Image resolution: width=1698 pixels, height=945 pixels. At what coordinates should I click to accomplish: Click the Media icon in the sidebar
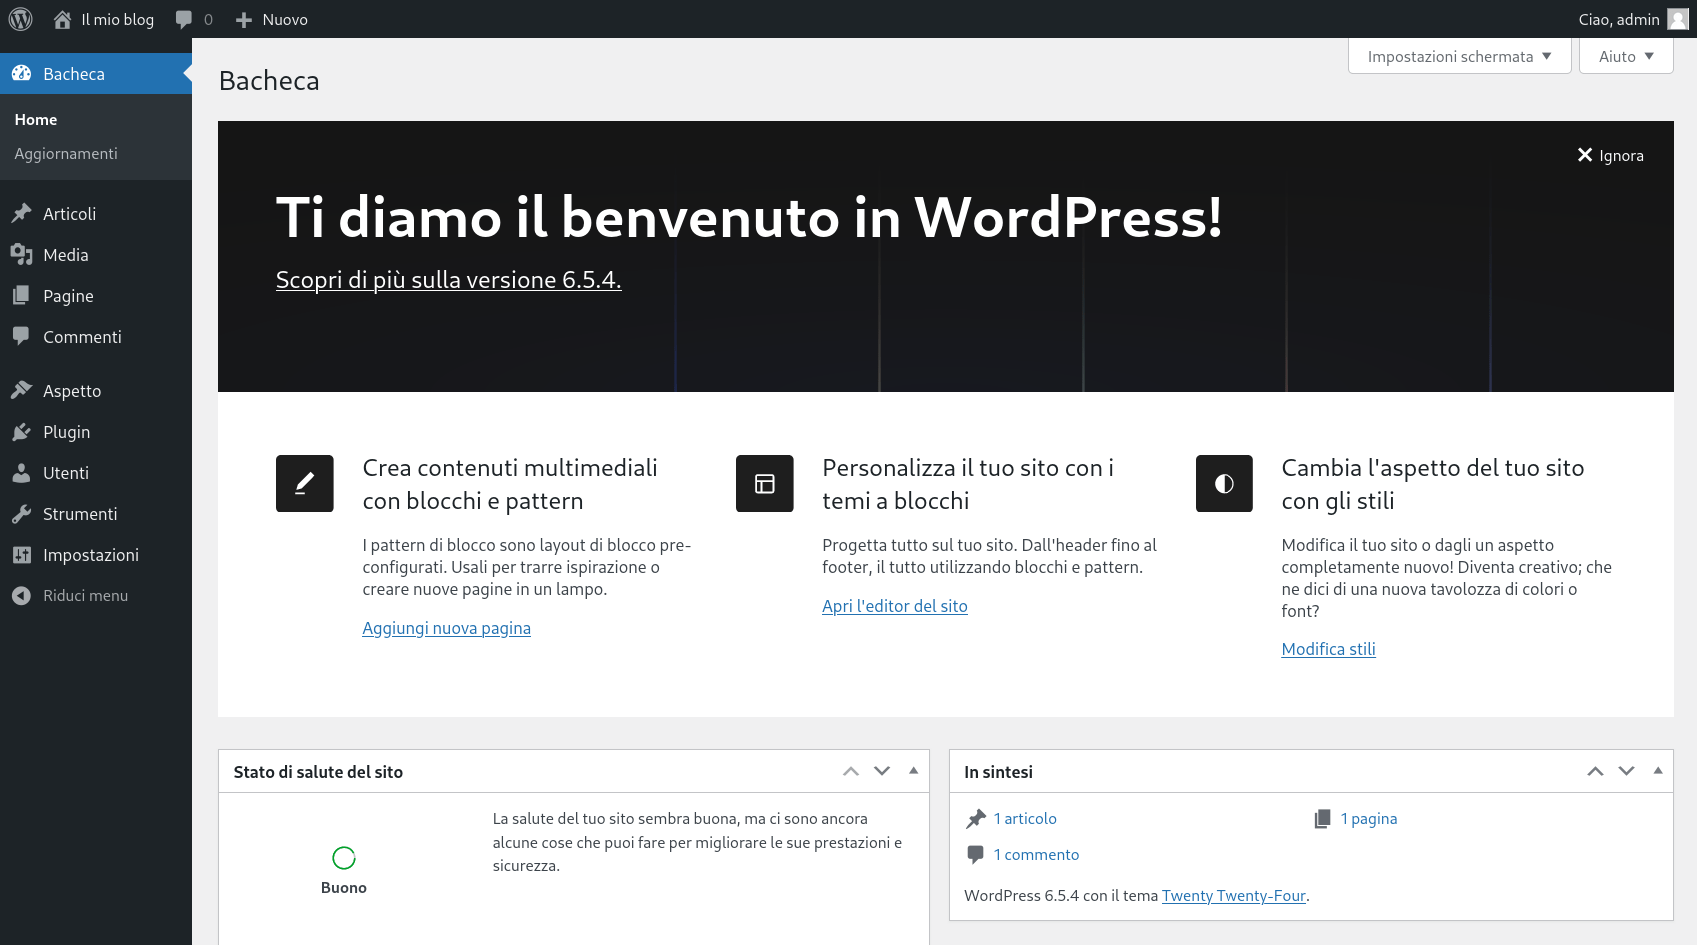click(x=21, y=254)
